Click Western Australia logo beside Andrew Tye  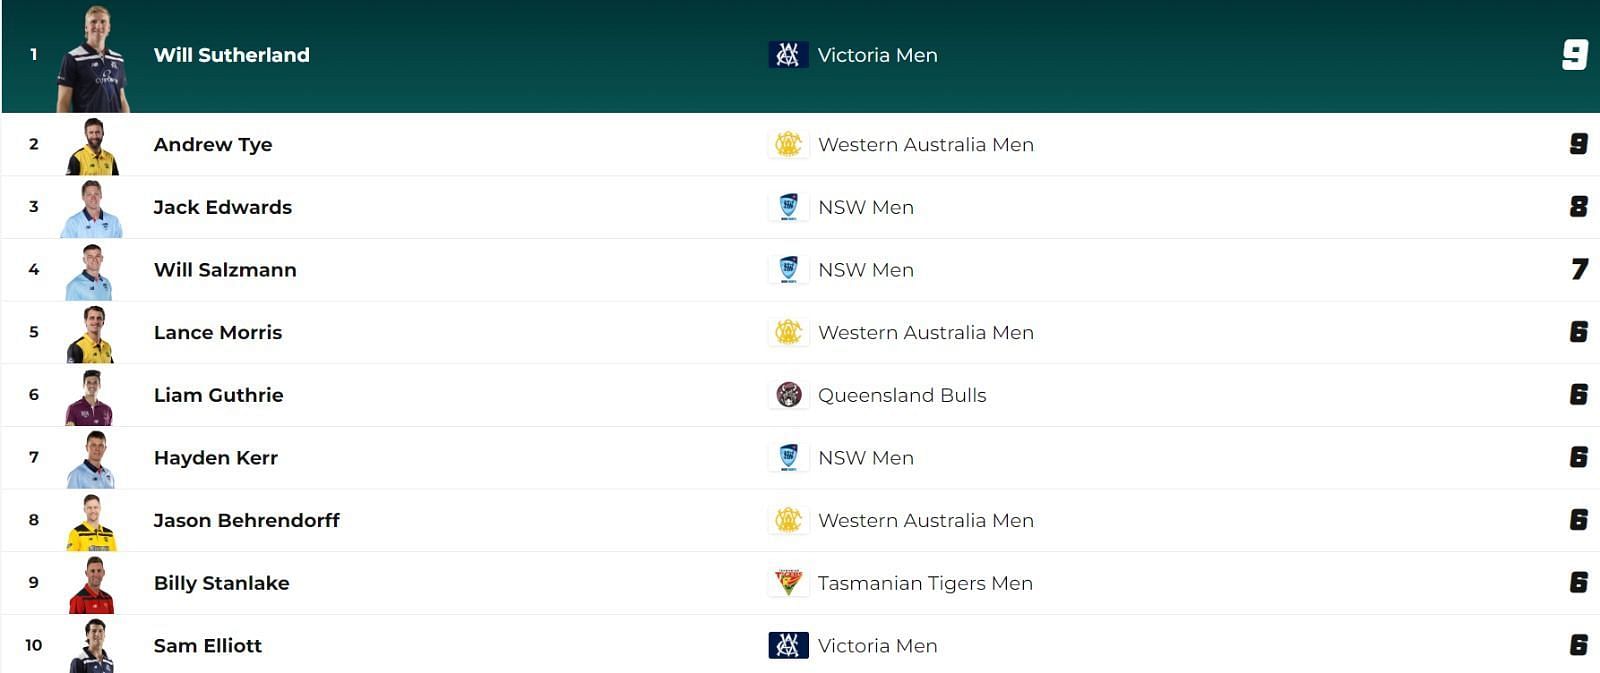pyautogui.click(x=788, y=144)
